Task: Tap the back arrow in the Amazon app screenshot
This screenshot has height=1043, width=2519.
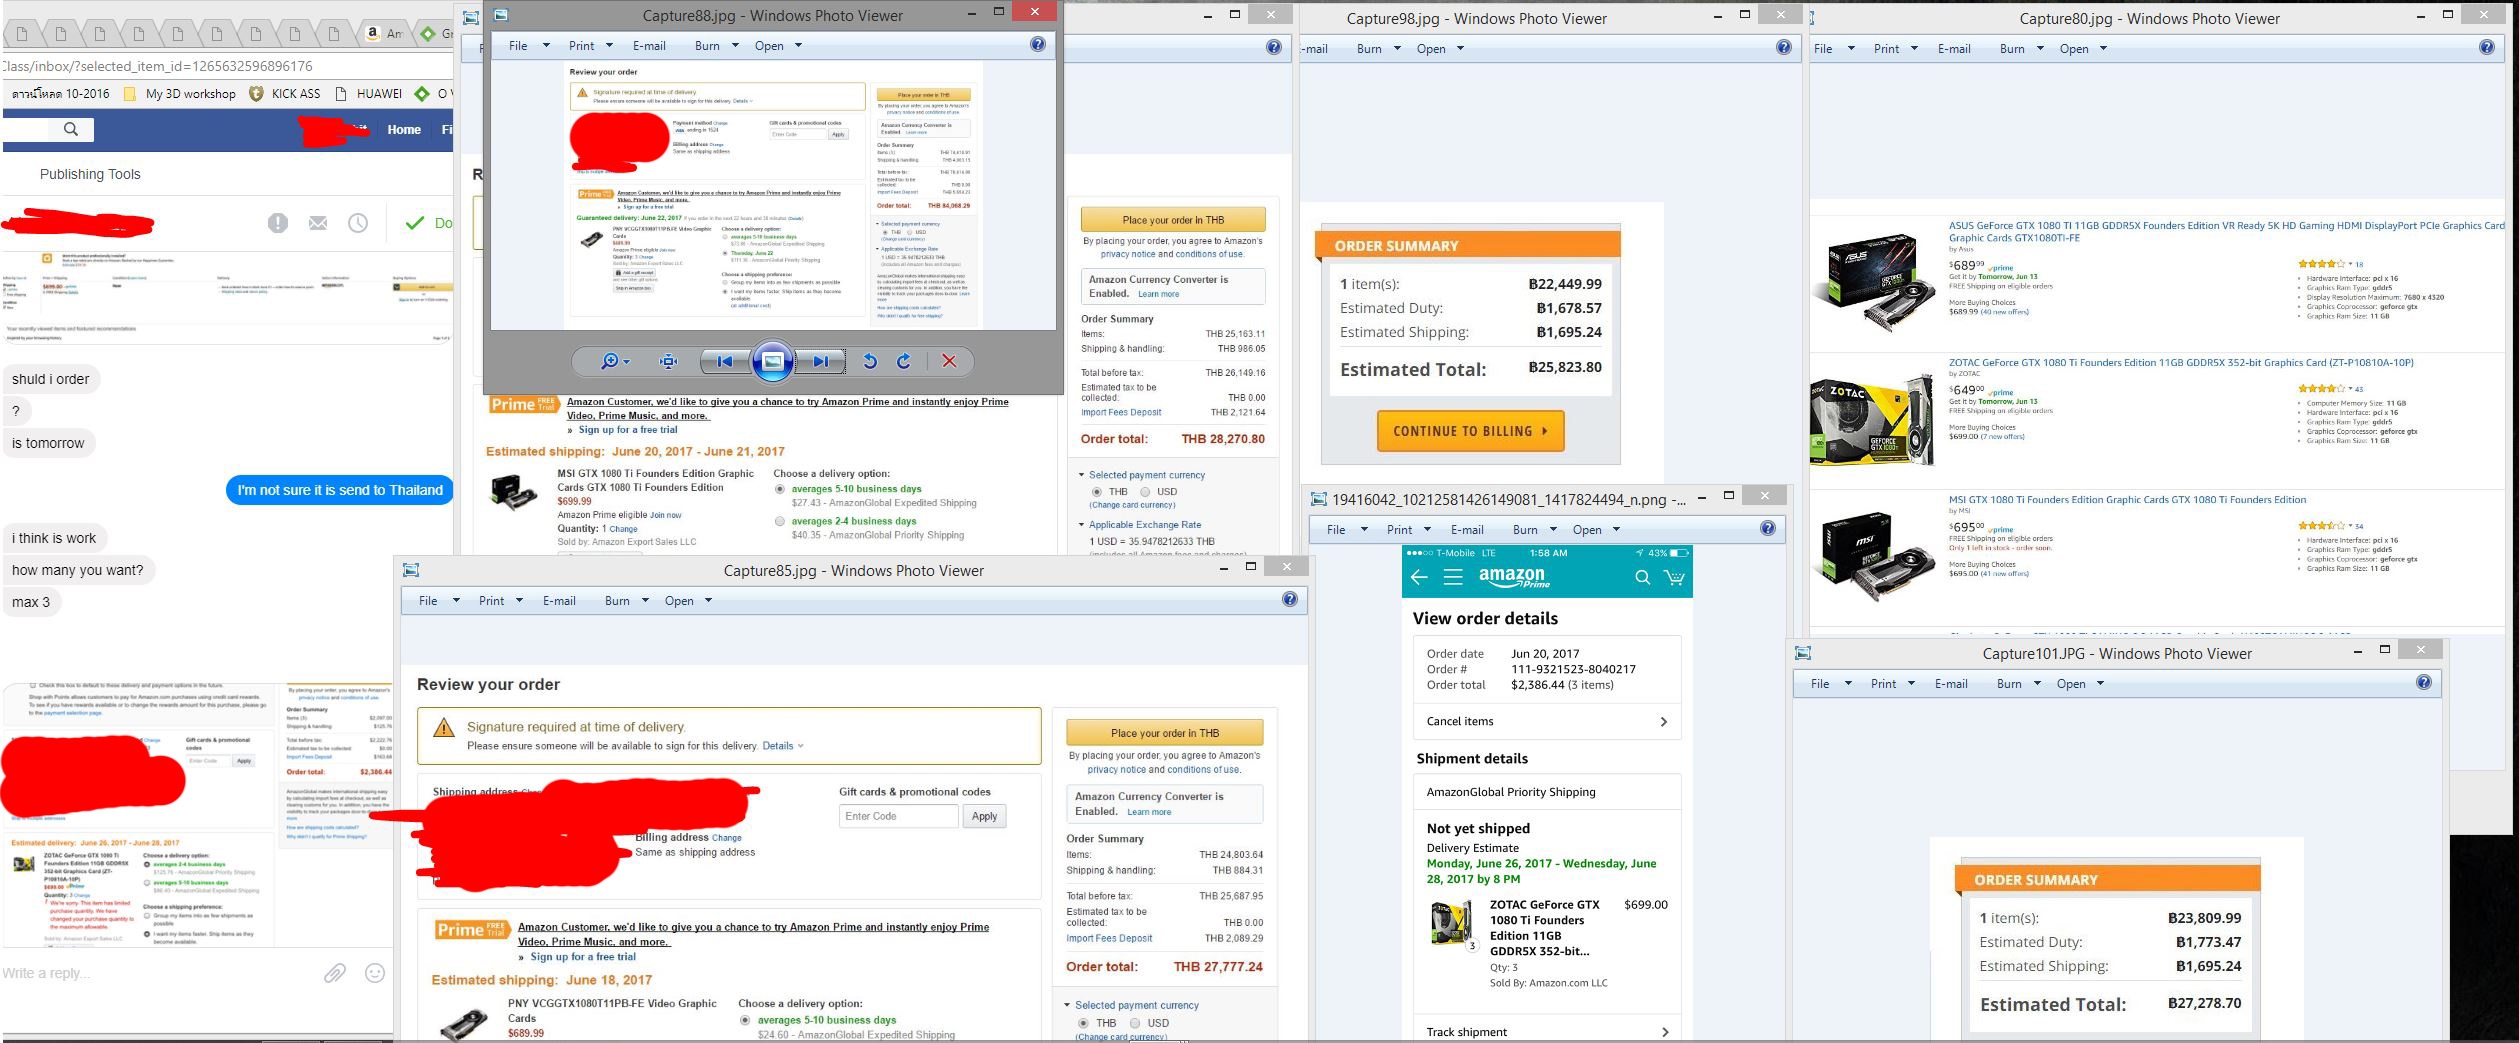Action: pyautogui.click(x=1419, y=577)
